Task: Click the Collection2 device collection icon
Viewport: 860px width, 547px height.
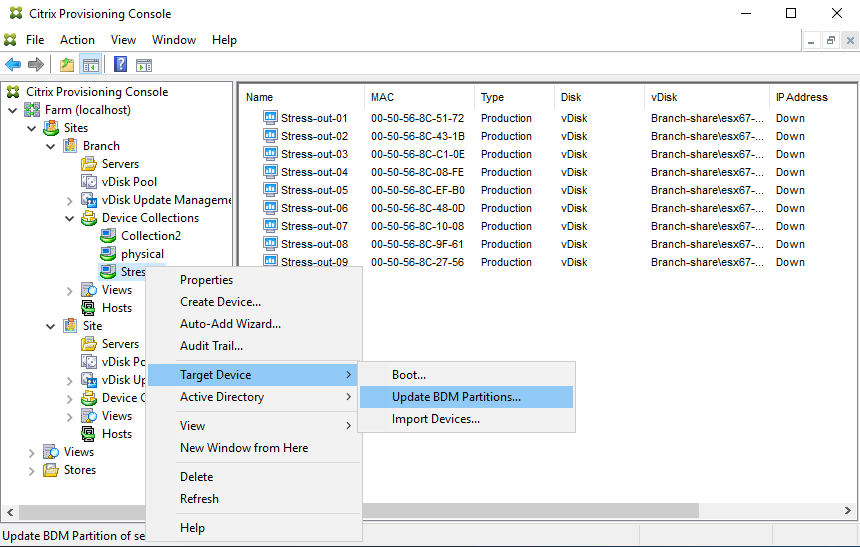Action: click(x=109, y=236)
